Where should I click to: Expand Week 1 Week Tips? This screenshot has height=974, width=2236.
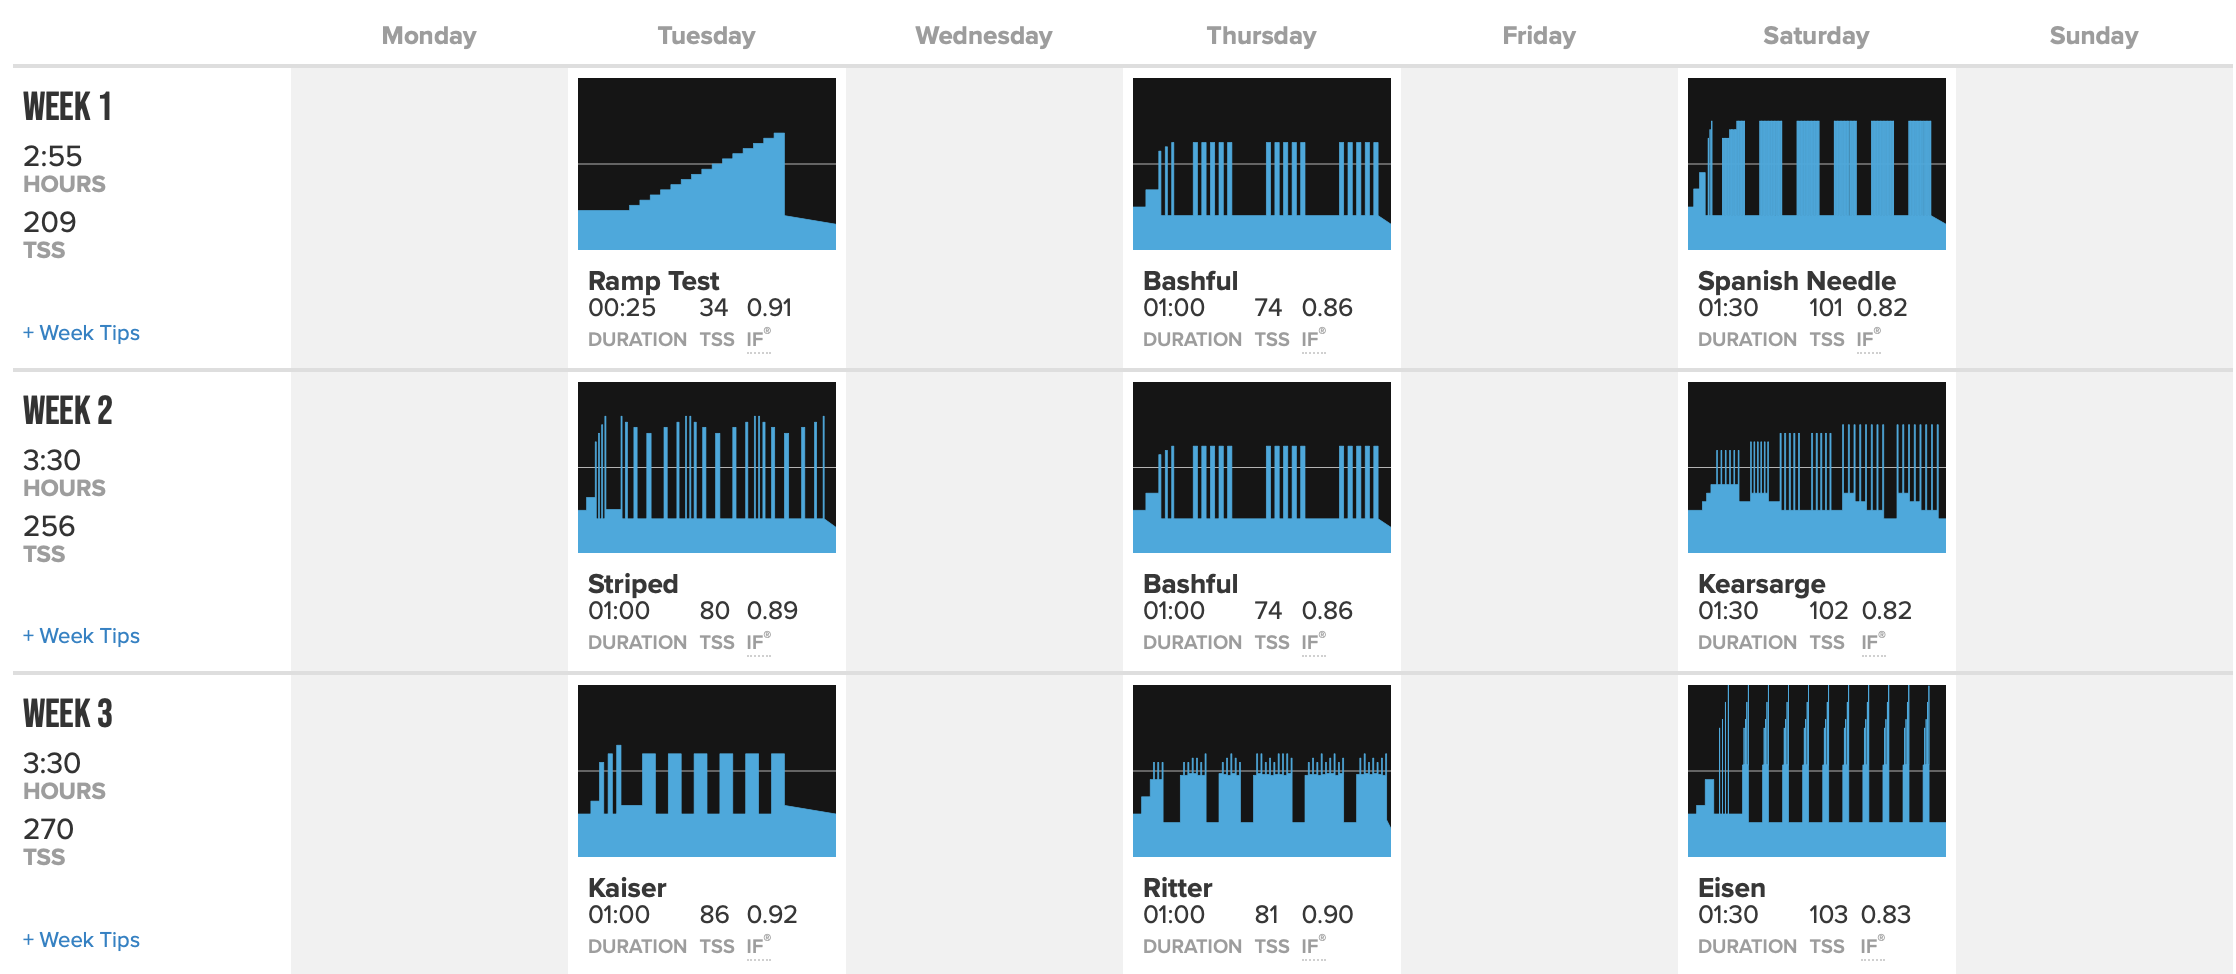click(x=82, y=333)
